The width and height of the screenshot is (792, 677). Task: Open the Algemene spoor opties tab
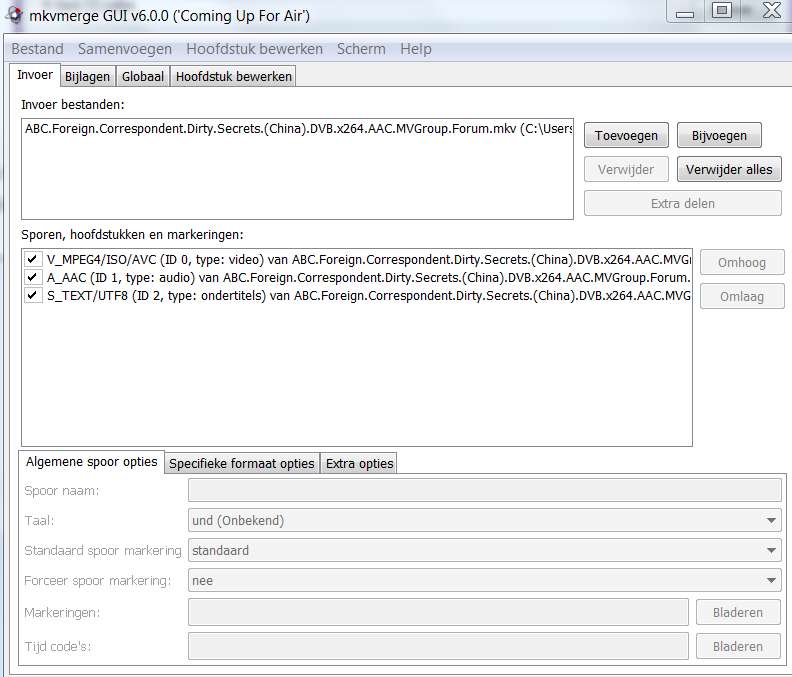[x=91, y=462]
